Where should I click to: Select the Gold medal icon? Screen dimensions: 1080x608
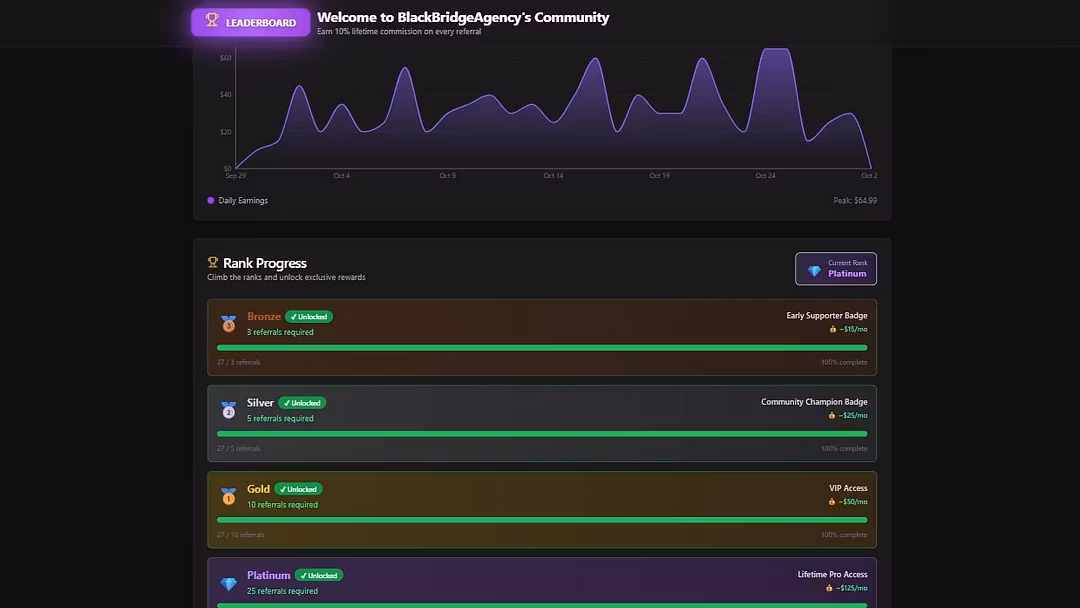coord(229,496)
